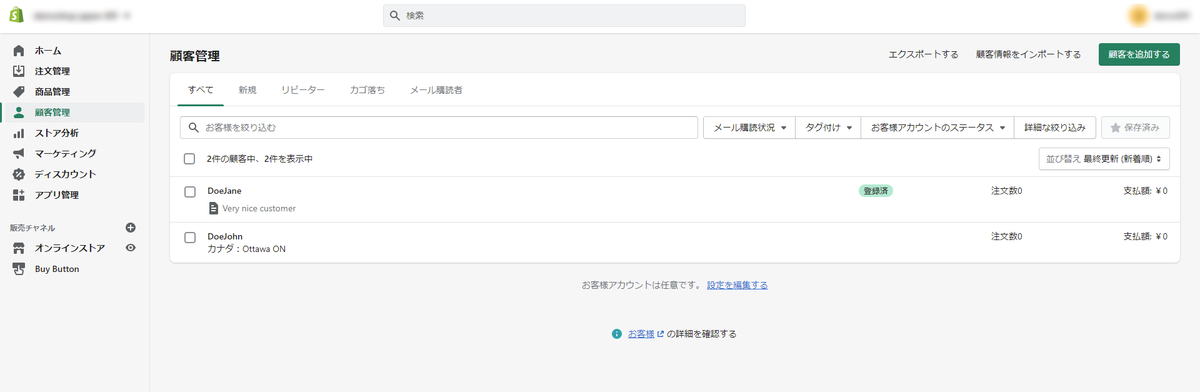Click the 顧客管理 page heading
The width and height of the screenshot is (1200, 392).
pyautogui.click(x=195, y=55)
